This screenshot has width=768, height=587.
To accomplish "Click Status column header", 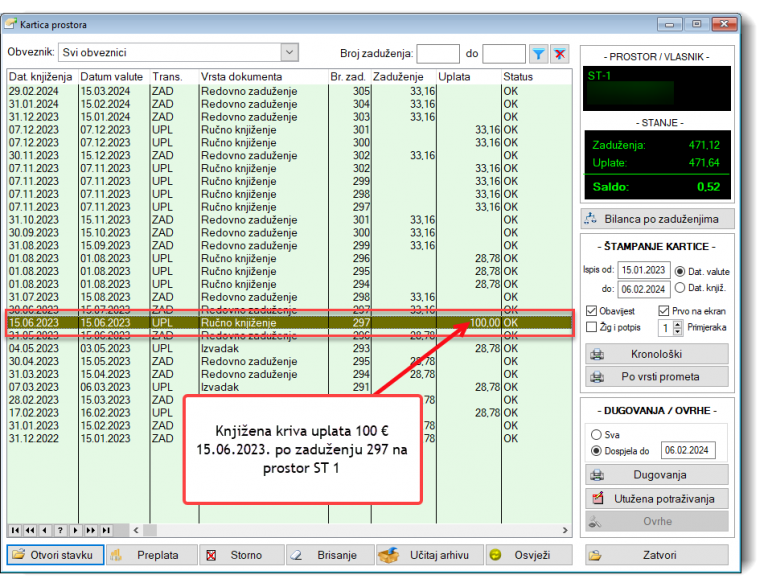I will pyautogui.click(x=536, y=76).
